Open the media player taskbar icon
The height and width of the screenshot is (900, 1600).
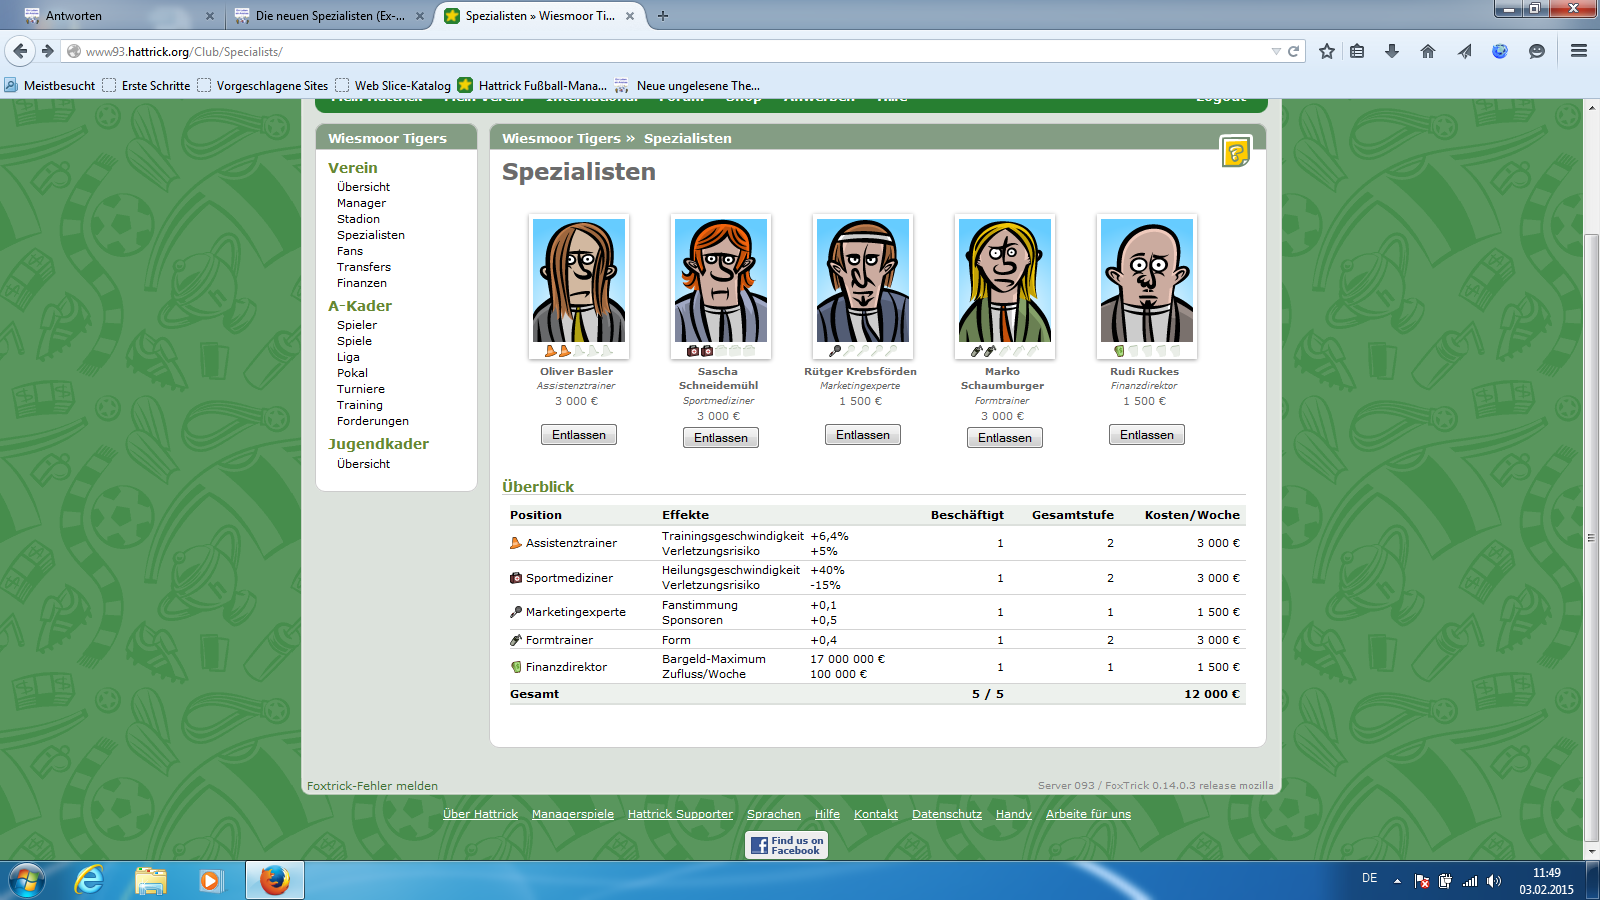(210, 880)
